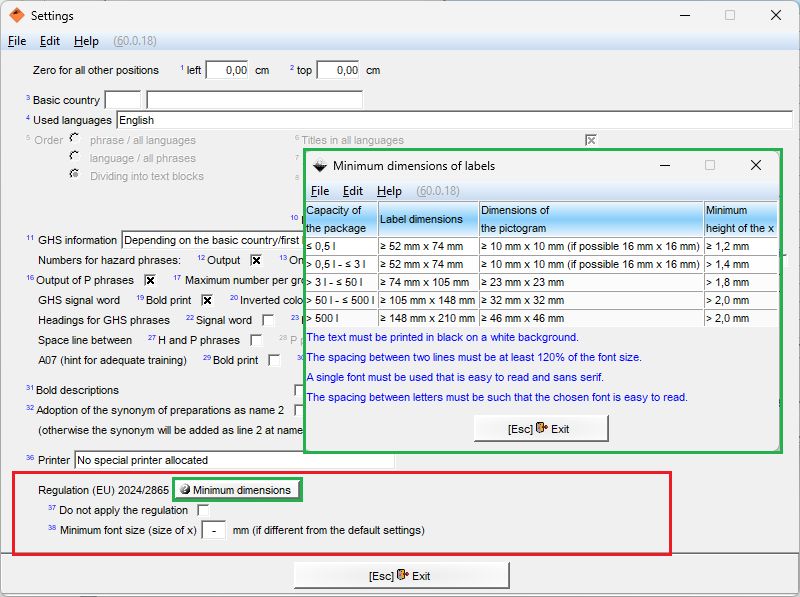The image size is (800, 597).
Task: Select Dividing into text blocks option
Action: click(74, 174)
